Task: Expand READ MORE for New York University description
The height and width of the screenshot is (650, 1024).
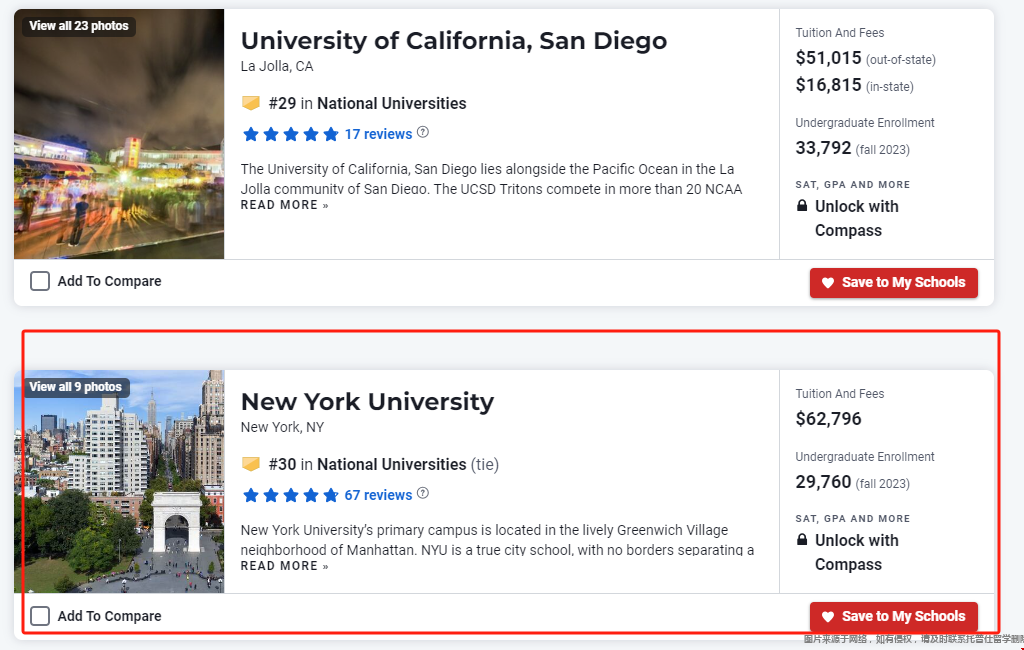Action: [x=285, y=566]
